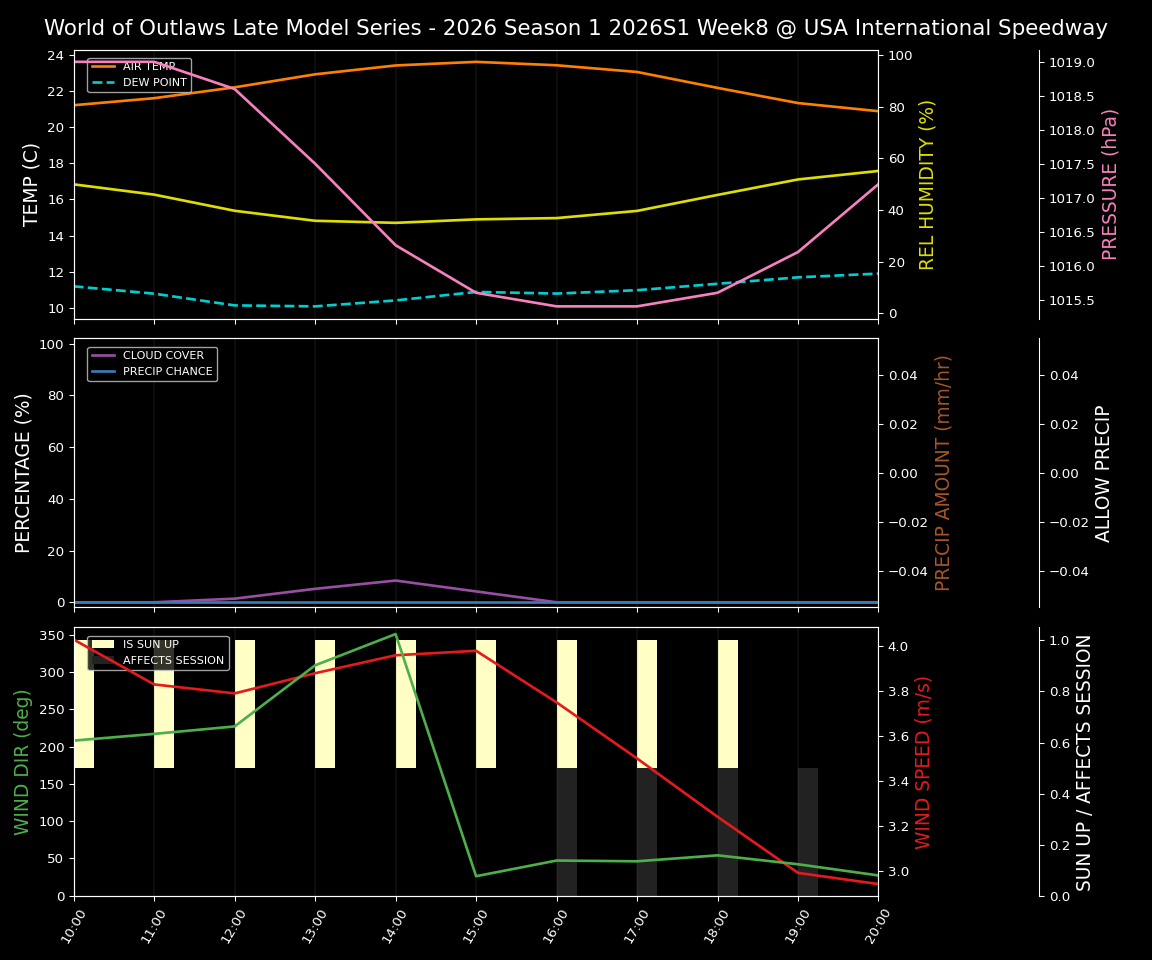This screenshot has height=960, width=1152.
Task: Click the chart title mentioning USA International Speedway
Action: point(576,27)
